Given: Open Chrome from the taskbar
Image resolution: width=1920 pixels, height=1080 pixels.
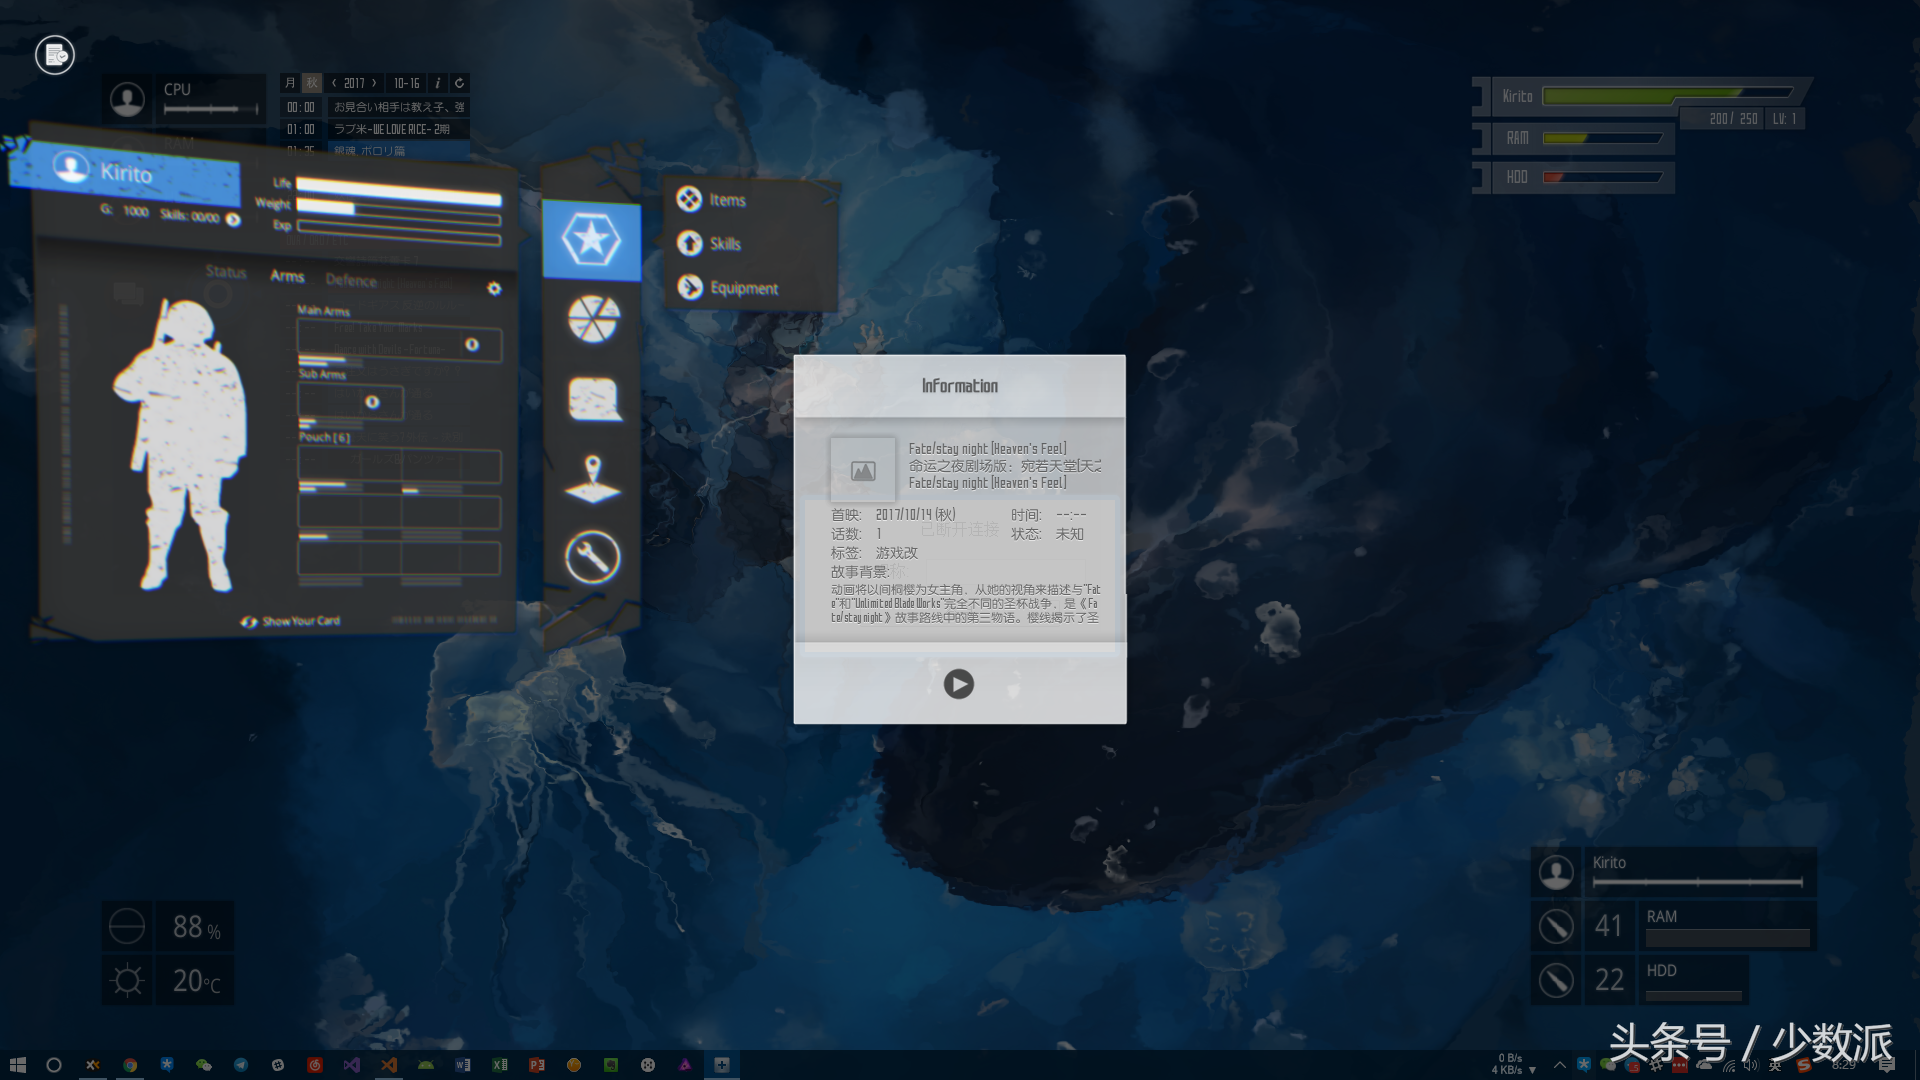Looking at the screenshot, I should (130, 1065).
